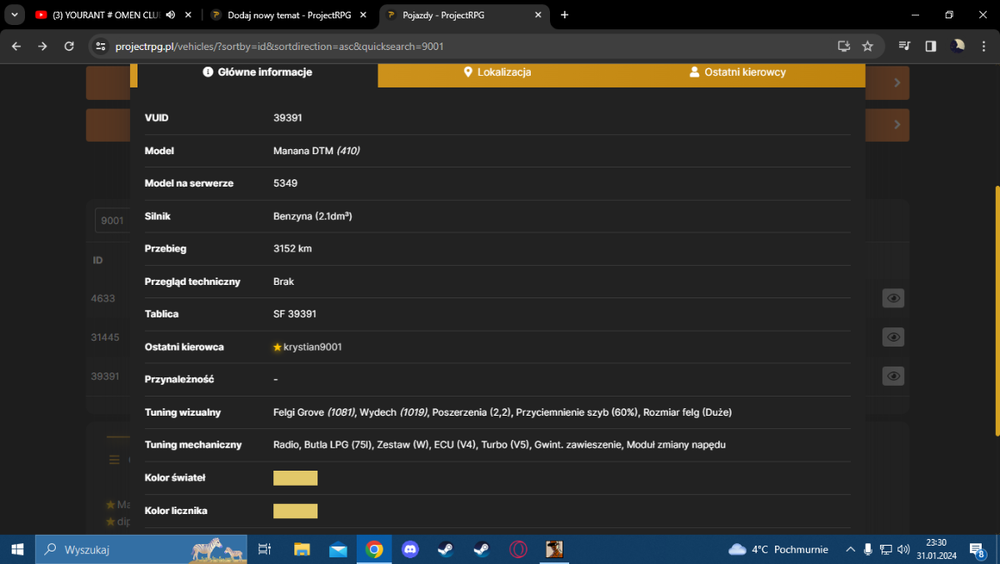Expand the second orange bar chevron
1000x564 pixels.
[897, 124]
